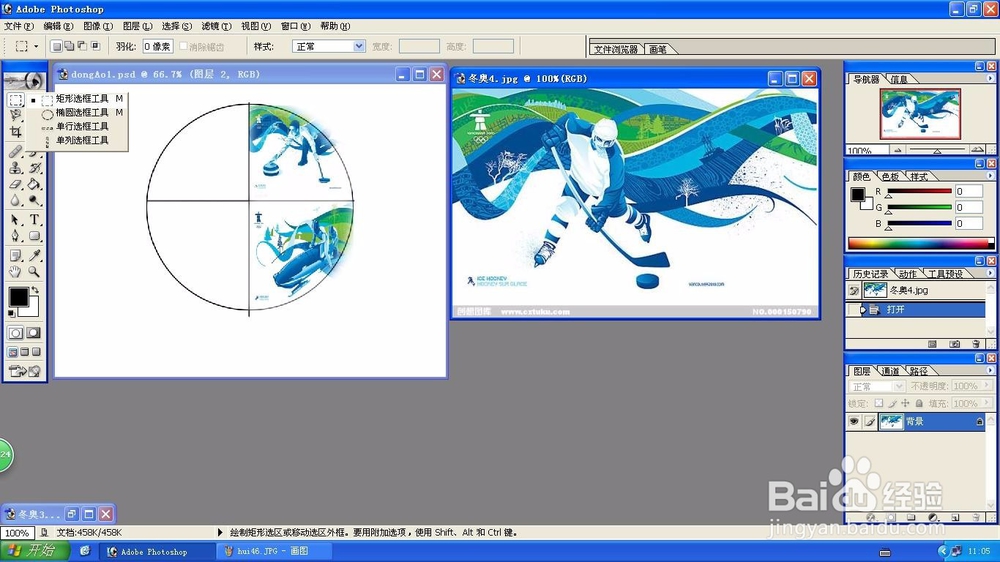Select the Healing Brush tool

15,152
